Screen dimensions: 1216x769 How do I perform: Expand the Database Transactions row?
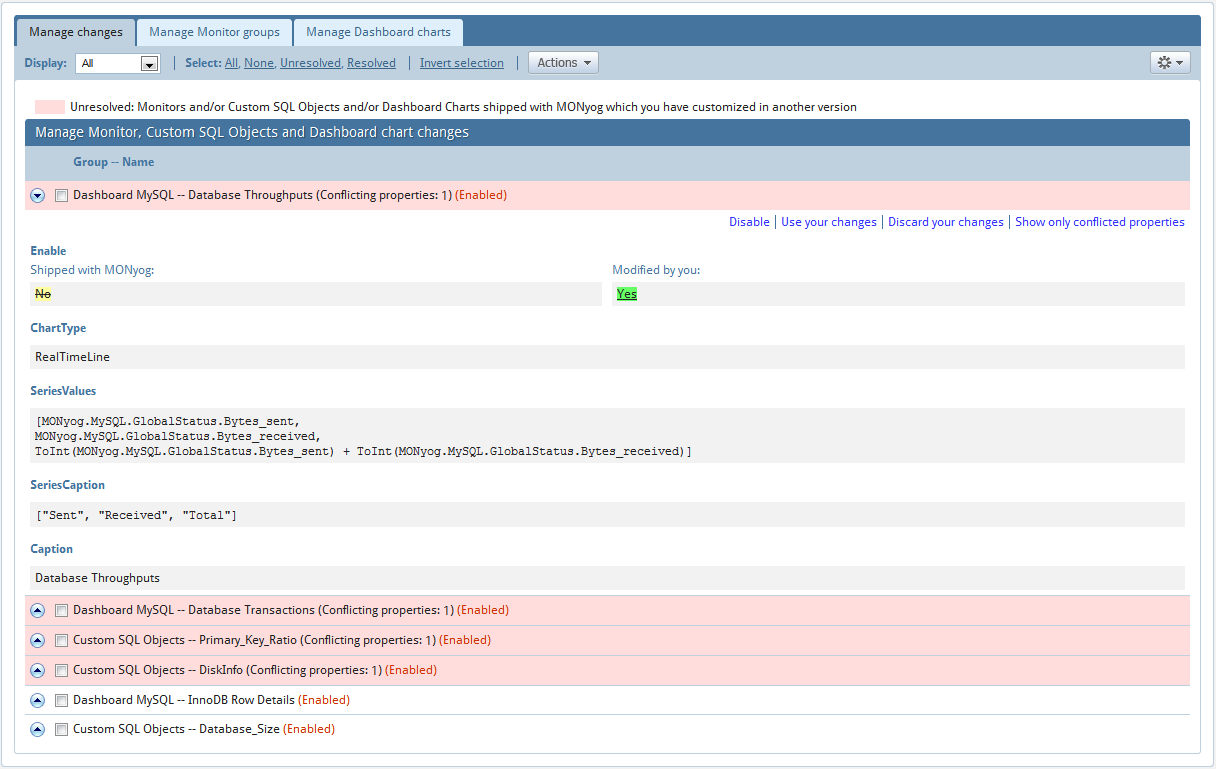click(38, 610)
